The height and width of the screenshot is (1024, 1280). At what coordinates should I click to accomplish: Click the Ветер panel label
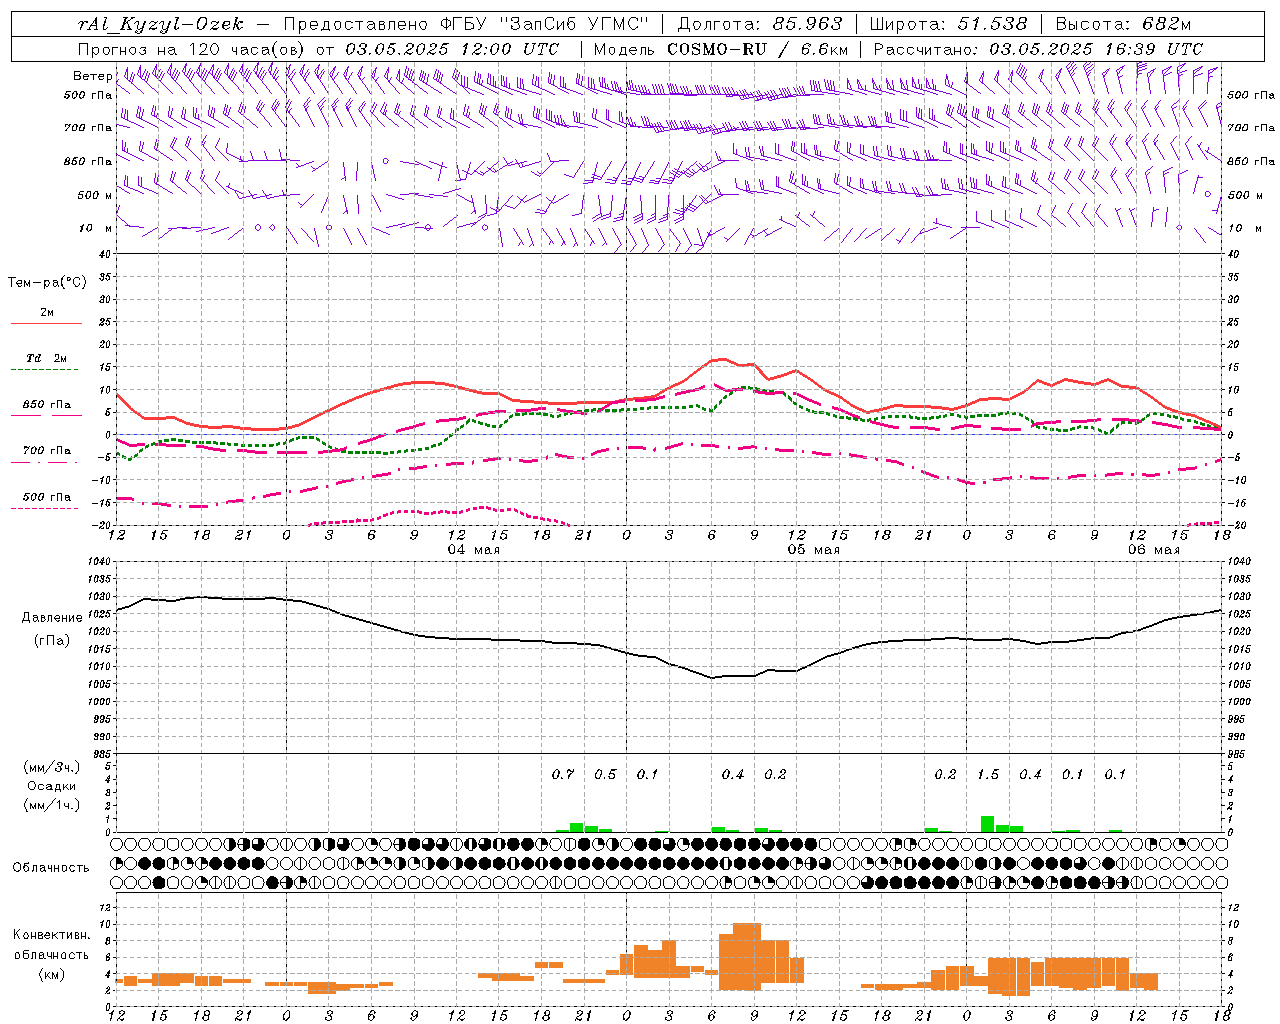pos(93,76)
